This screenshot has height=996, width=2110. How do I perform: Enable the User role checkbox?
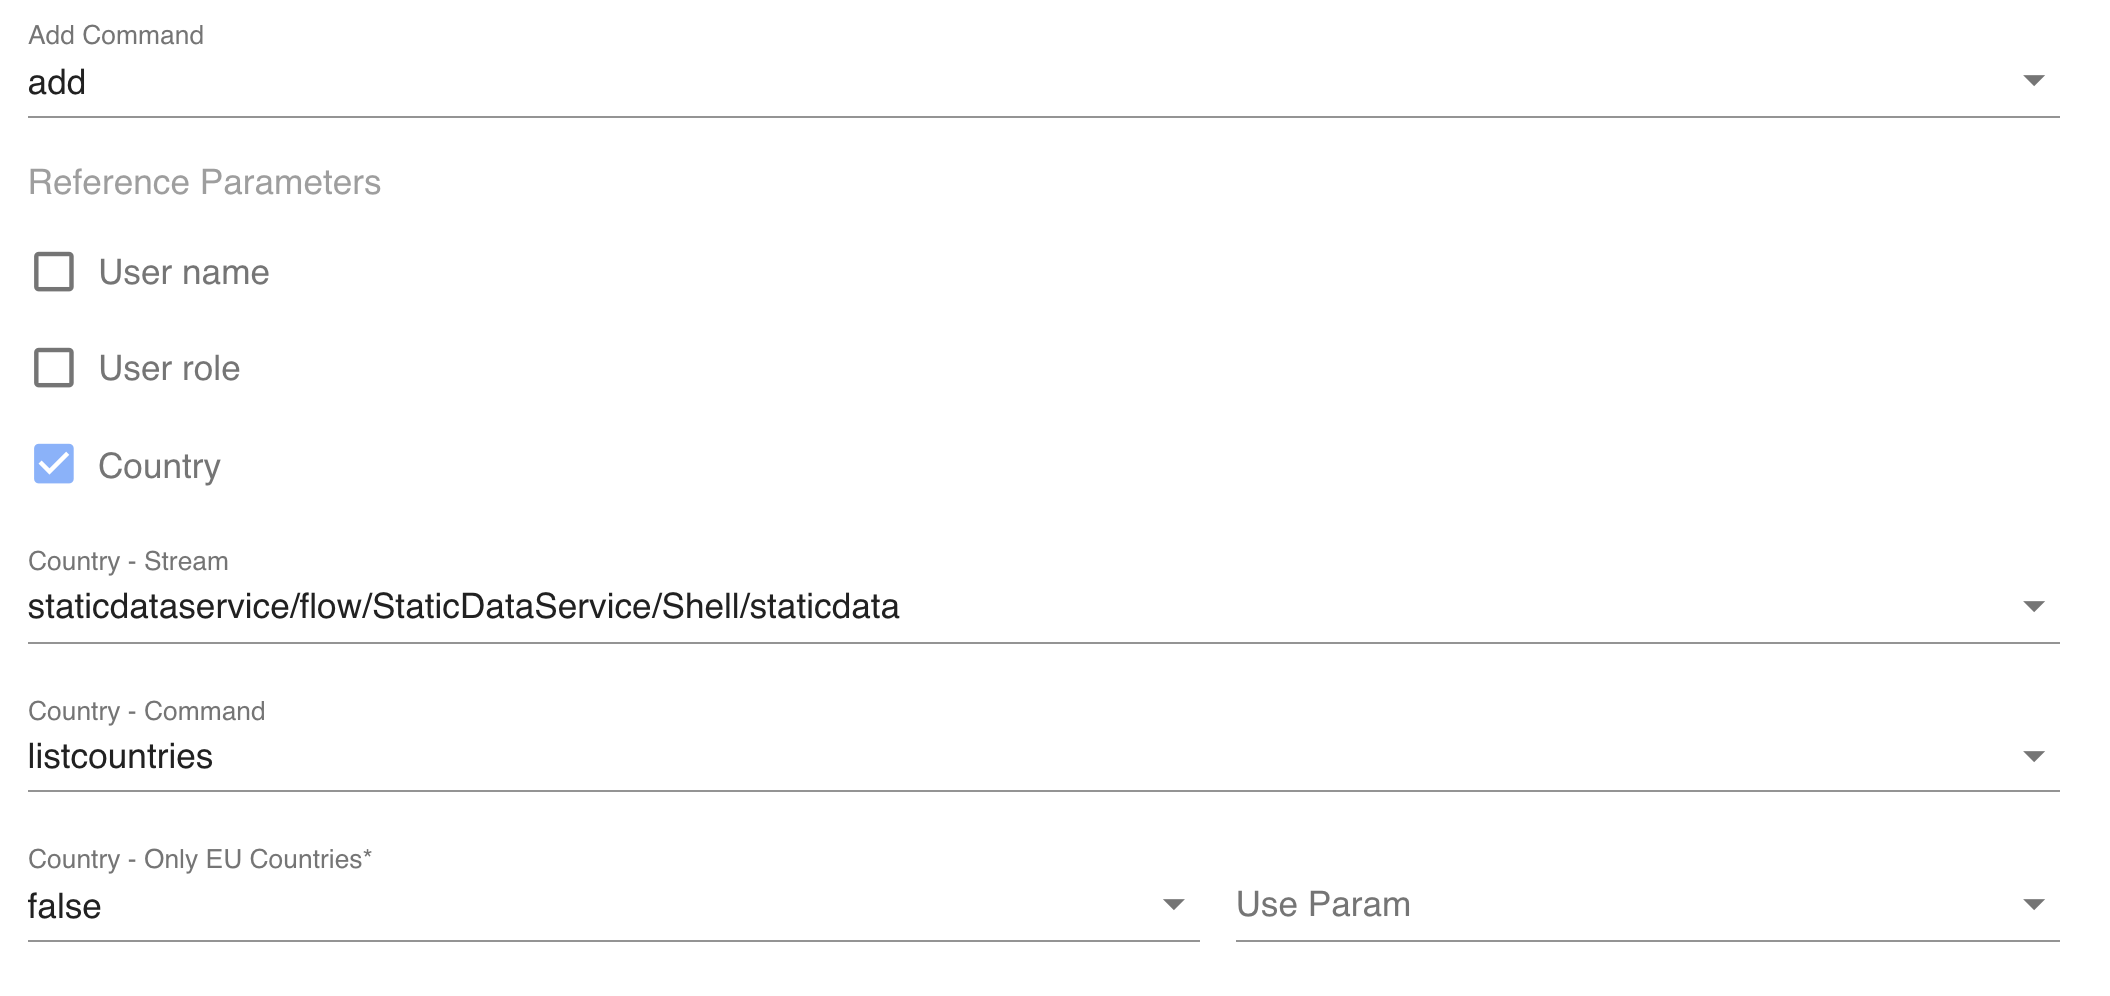pyautogui.click(x=54, y=368)
